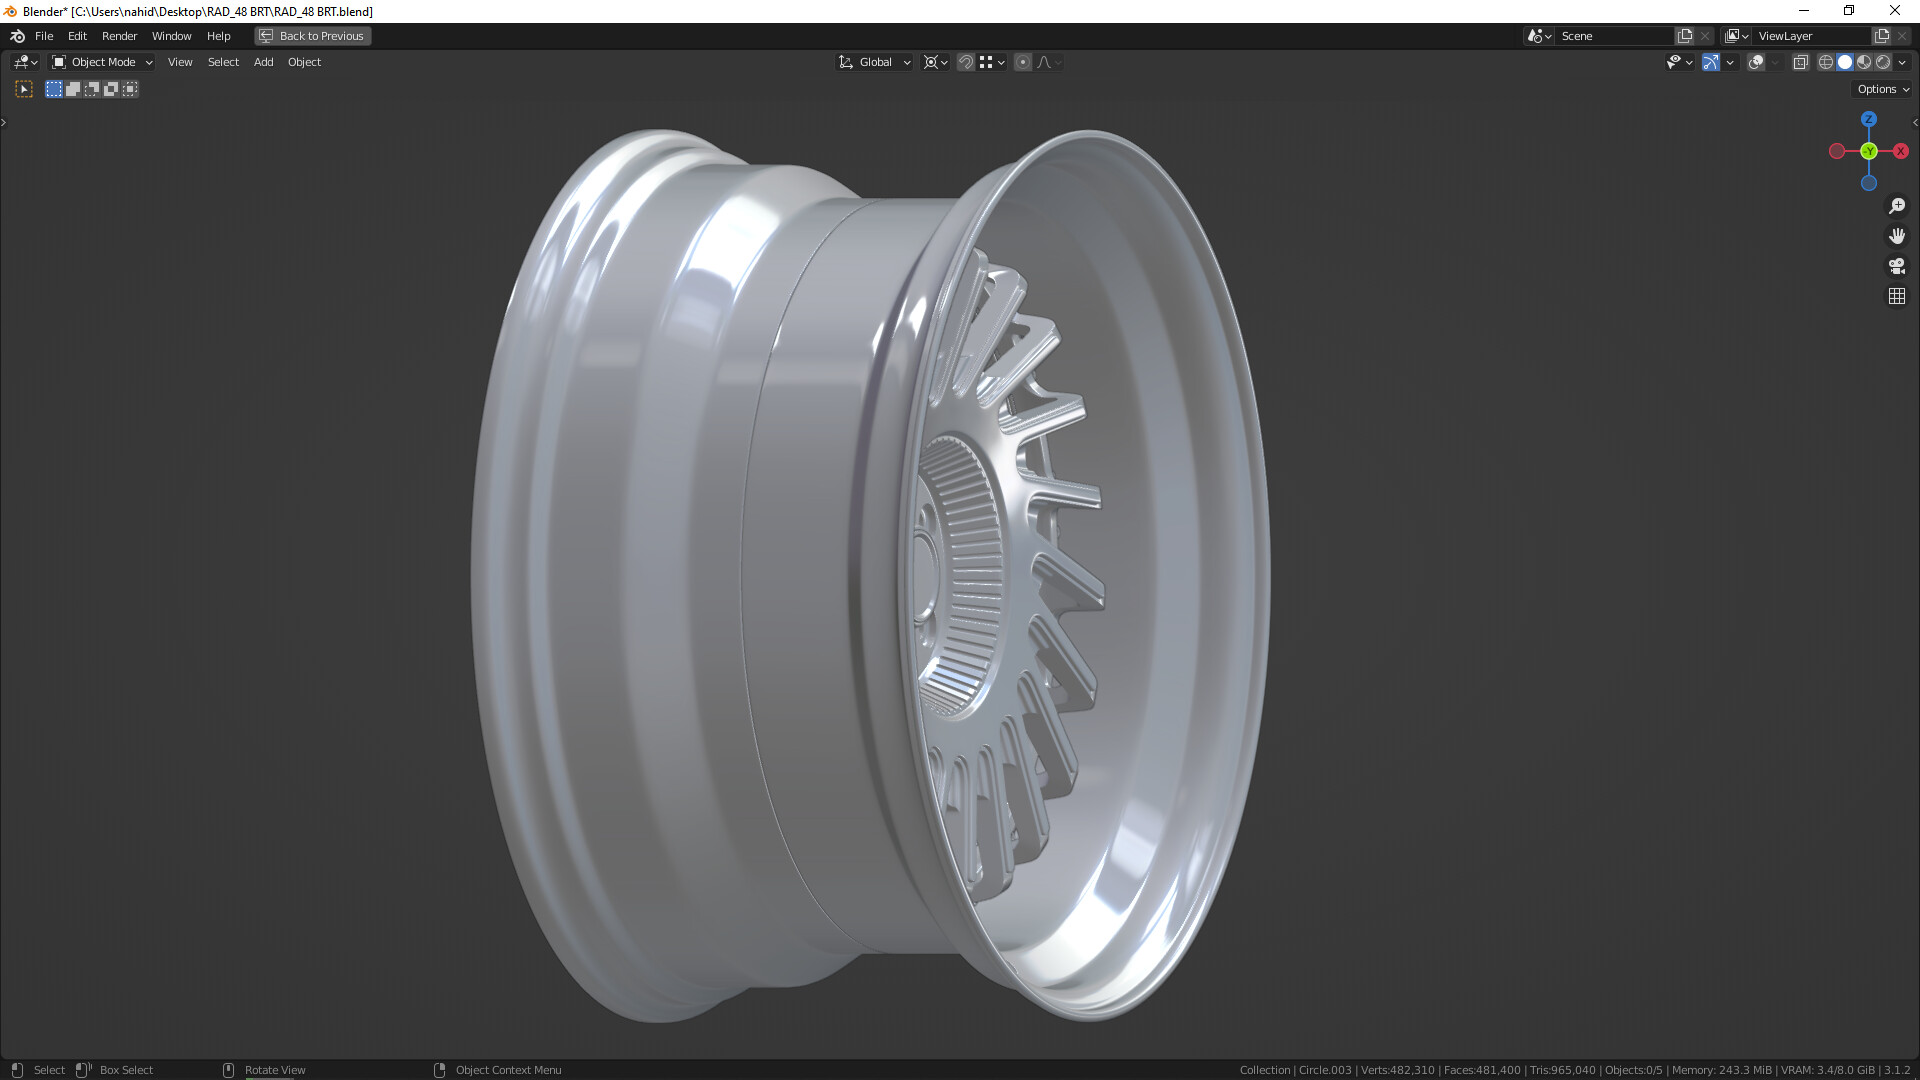Open the Render menu
This screenshot has width=1920, height=1080.
(119, 36)
